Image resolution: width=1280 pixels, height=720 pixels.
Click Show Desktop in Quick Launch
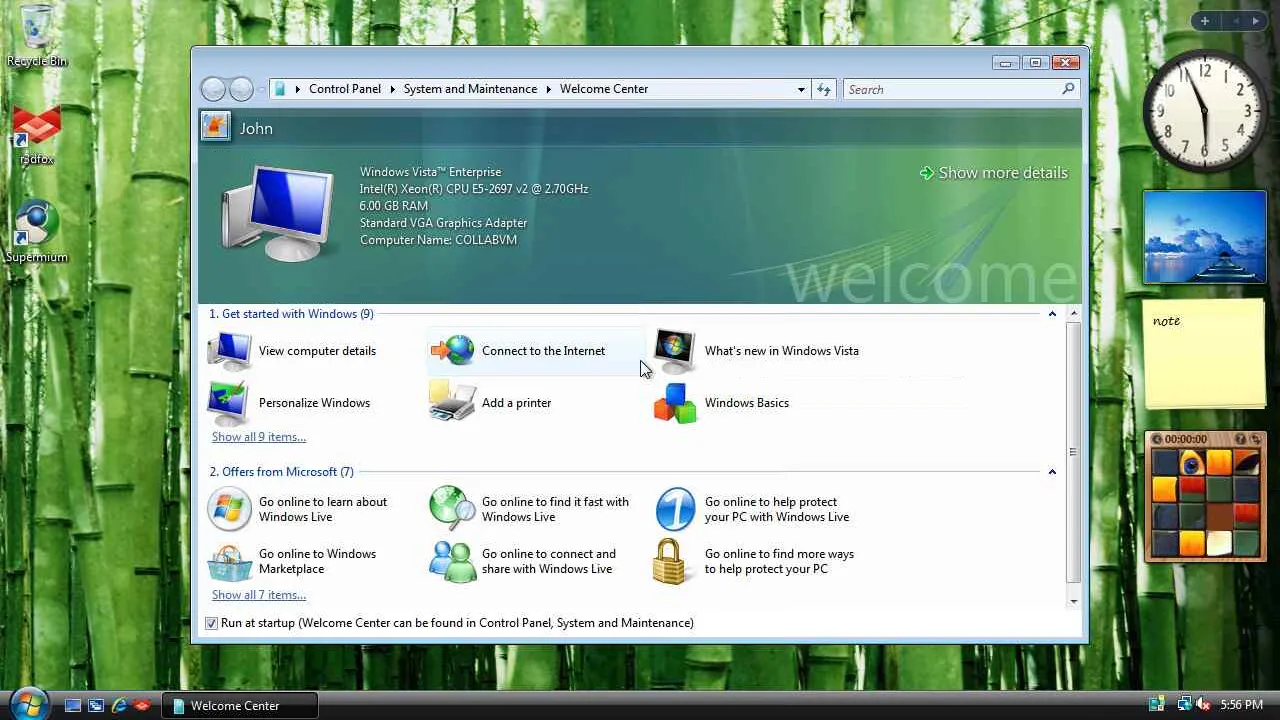73,705
